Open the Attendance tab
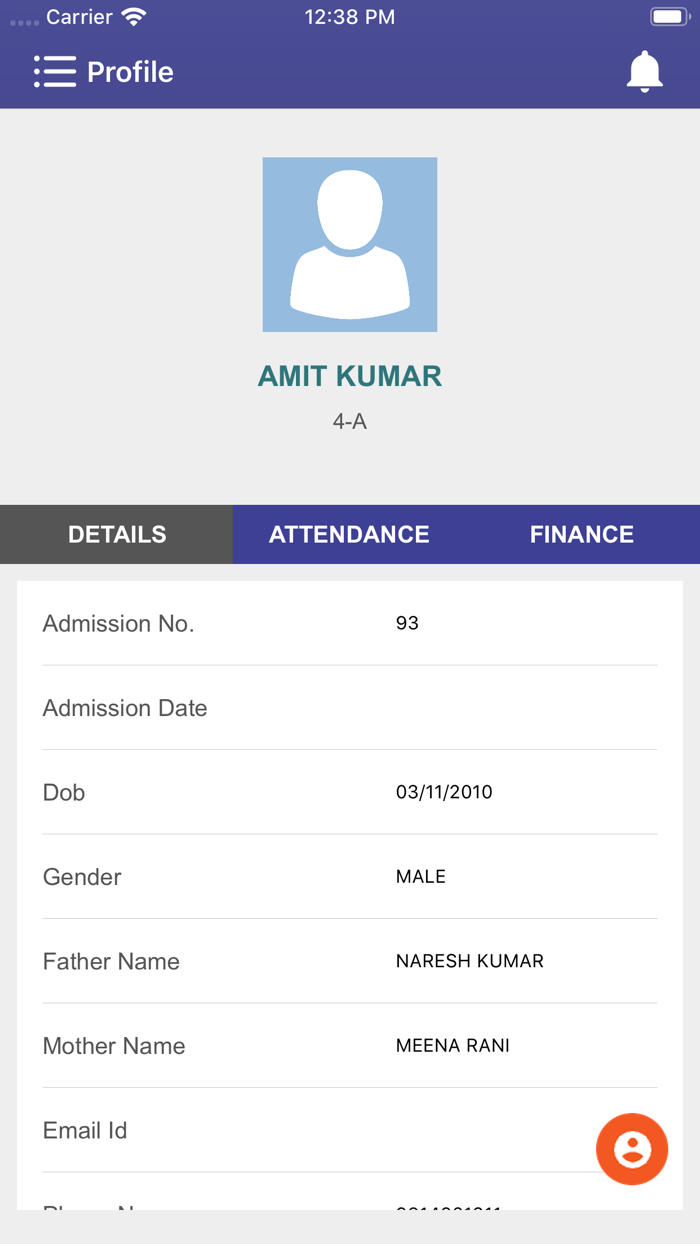The height and width of the screenshot is (1244, 700). pos(349,534)
